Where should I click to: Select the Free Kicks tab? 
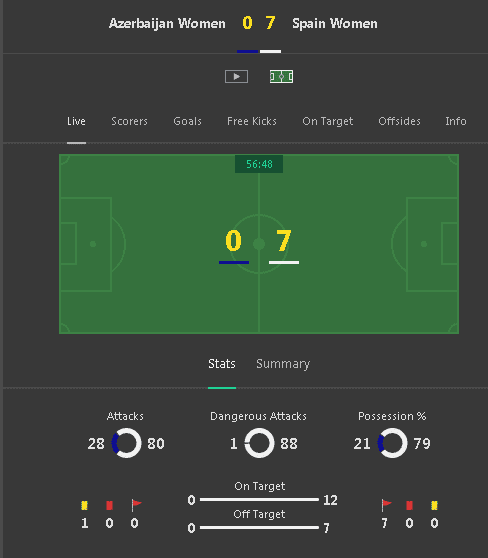(252, 121)
